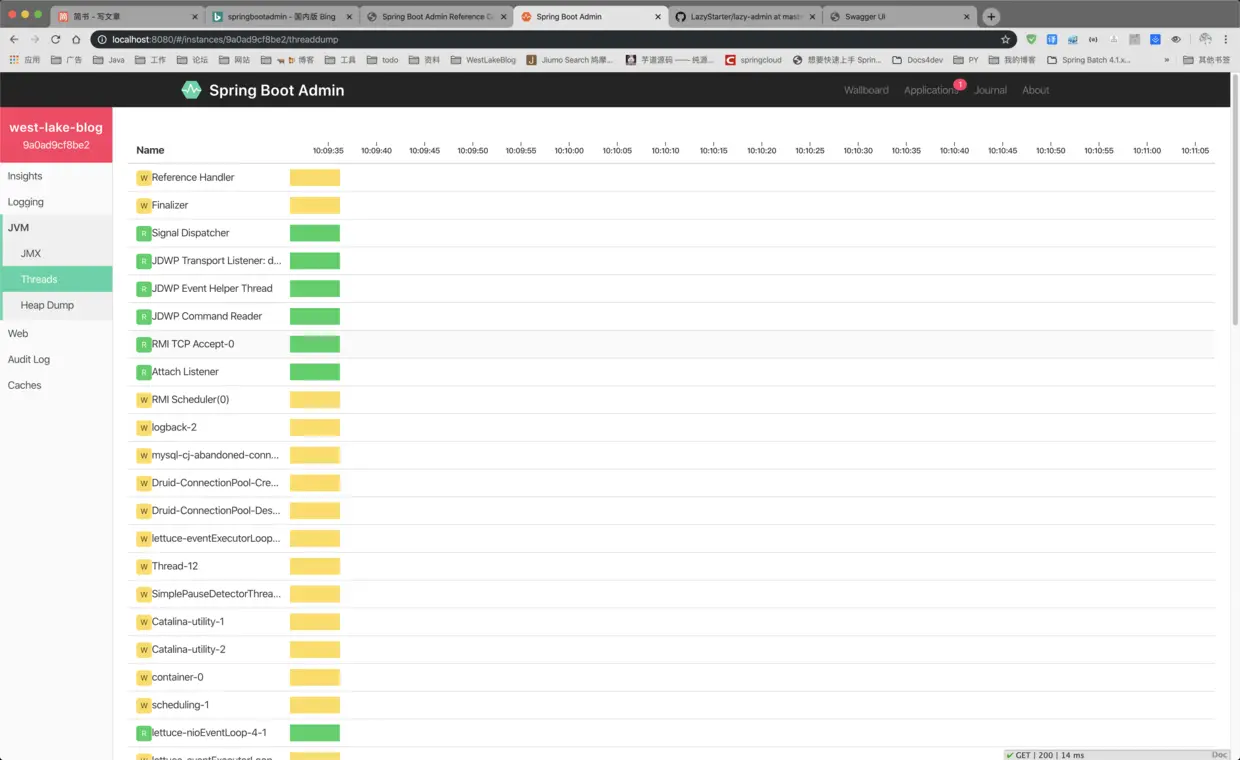Image resolution: width=1240 pixels, height=760 pixels.
Task: Open a new browser tab with plus button
Action: 991,16
